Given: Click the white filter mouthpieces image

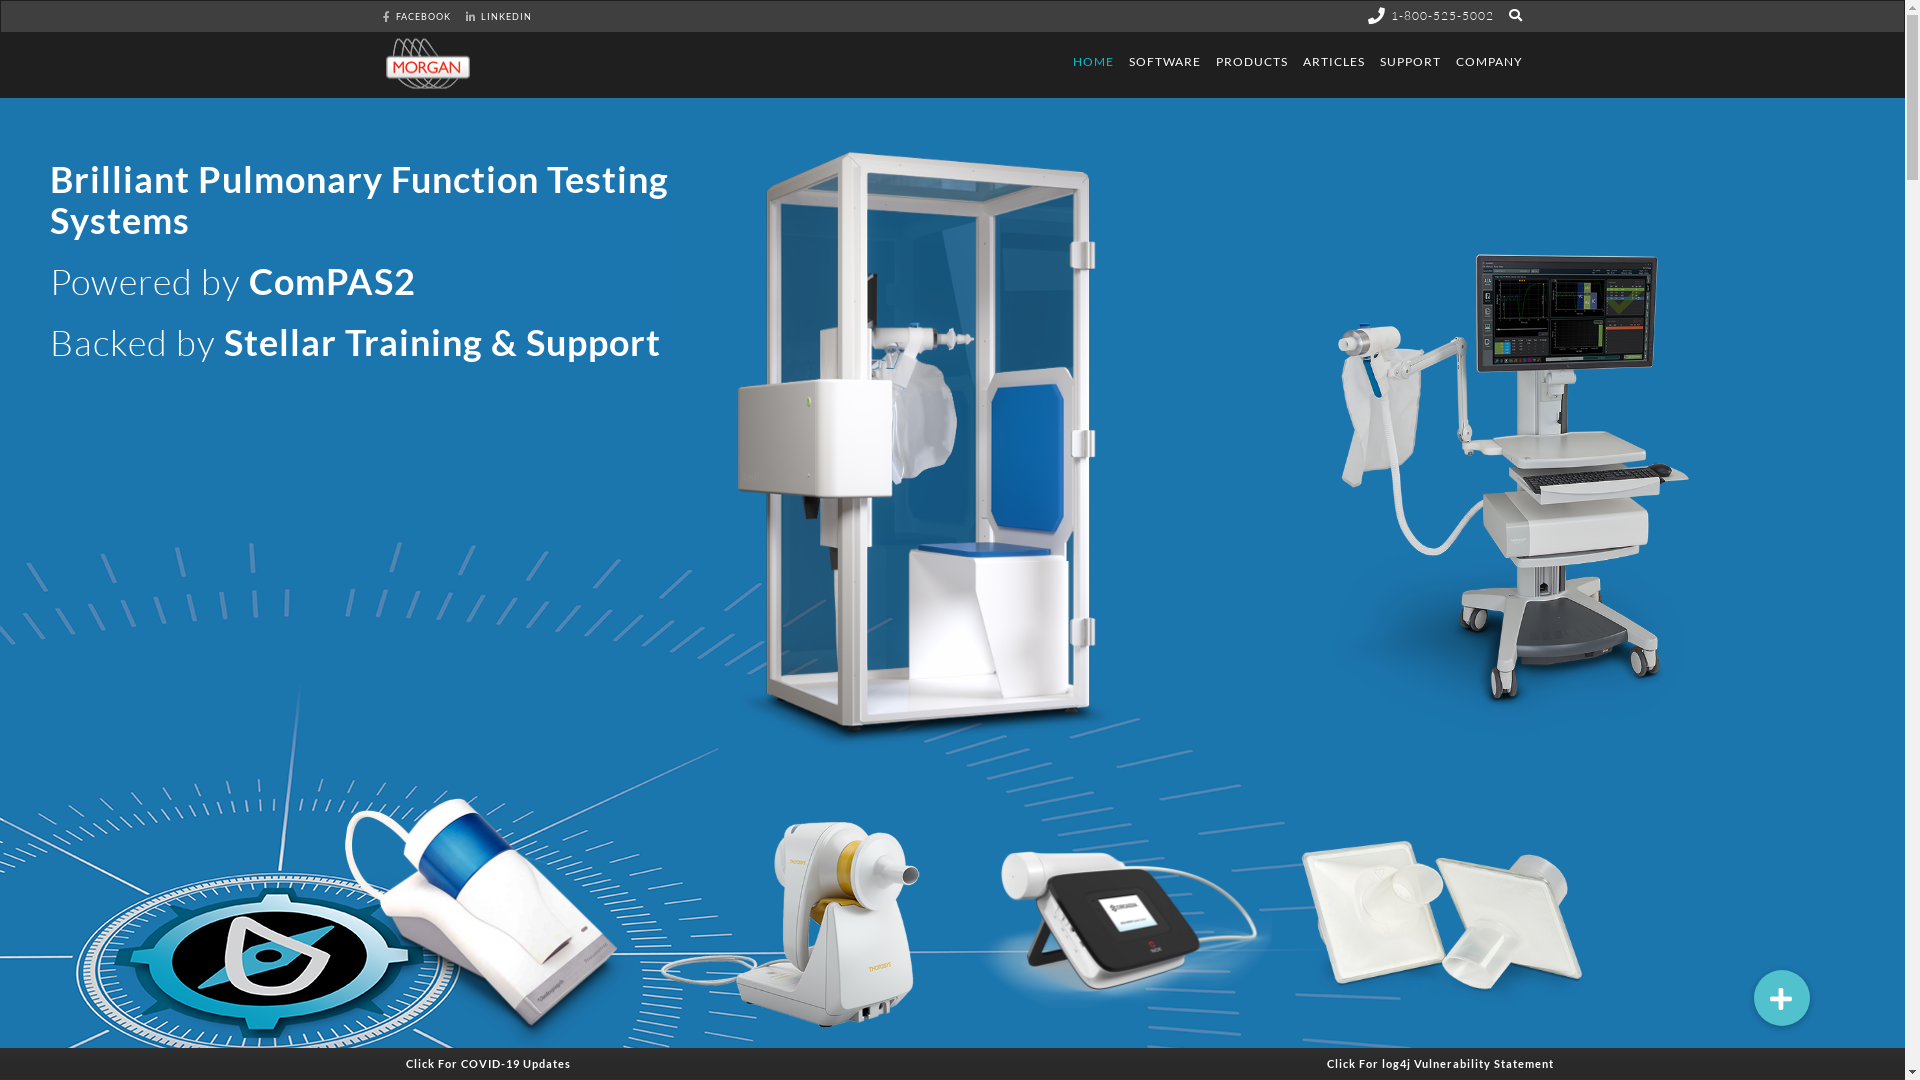Looking at the screenshot, I should (x=1442, y=915).
